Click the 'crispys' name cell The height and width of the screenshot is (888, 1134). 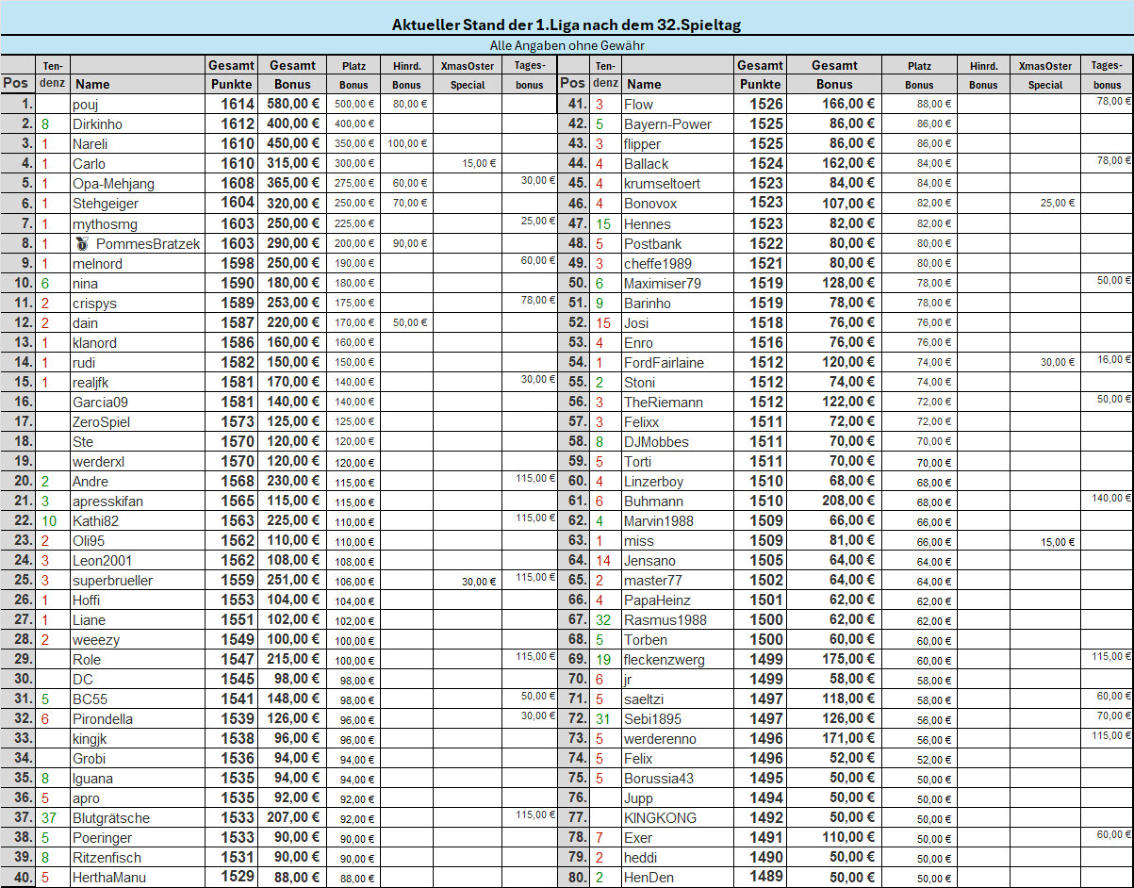137,303
